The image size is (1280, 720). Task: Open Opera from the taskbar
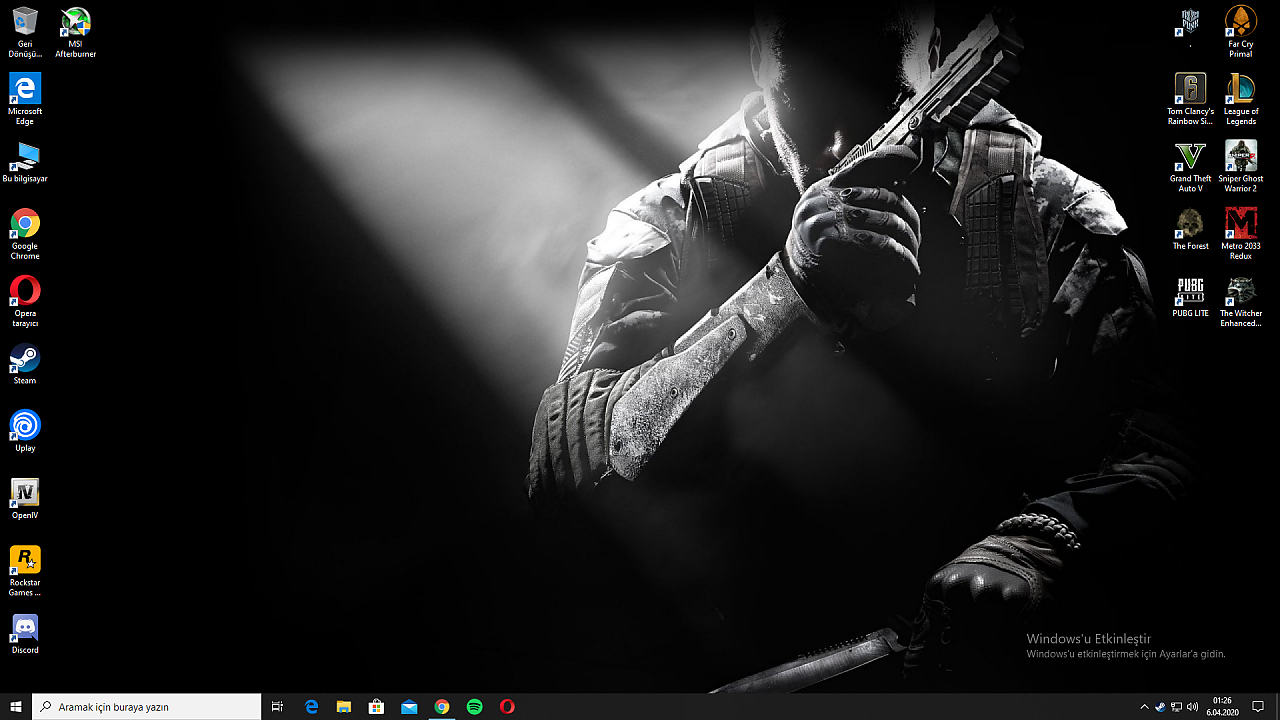(507, 706)
